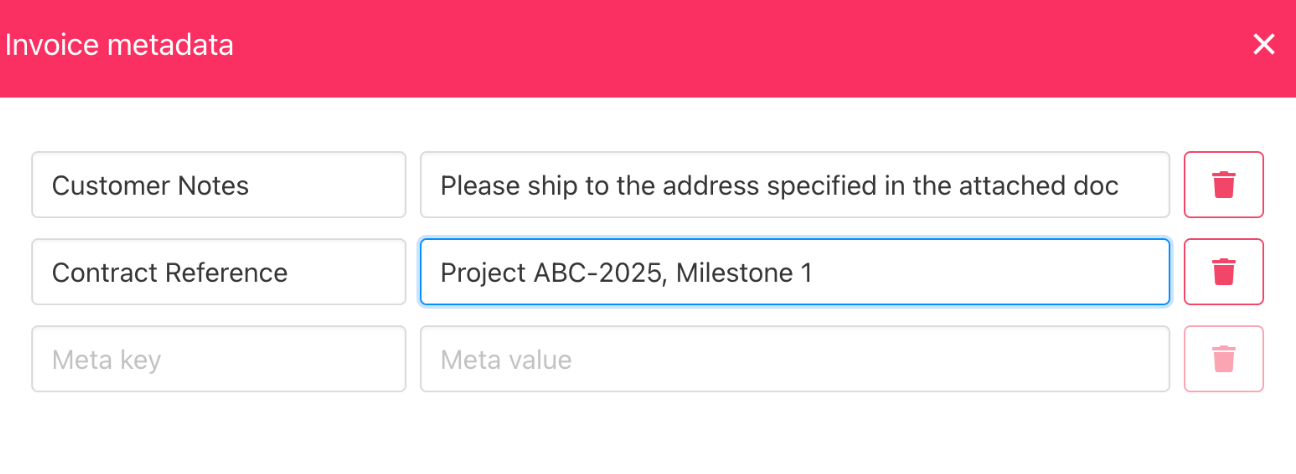Close the Invoice metadata dialog
1296x474 pixels.
coord(1264,44)
